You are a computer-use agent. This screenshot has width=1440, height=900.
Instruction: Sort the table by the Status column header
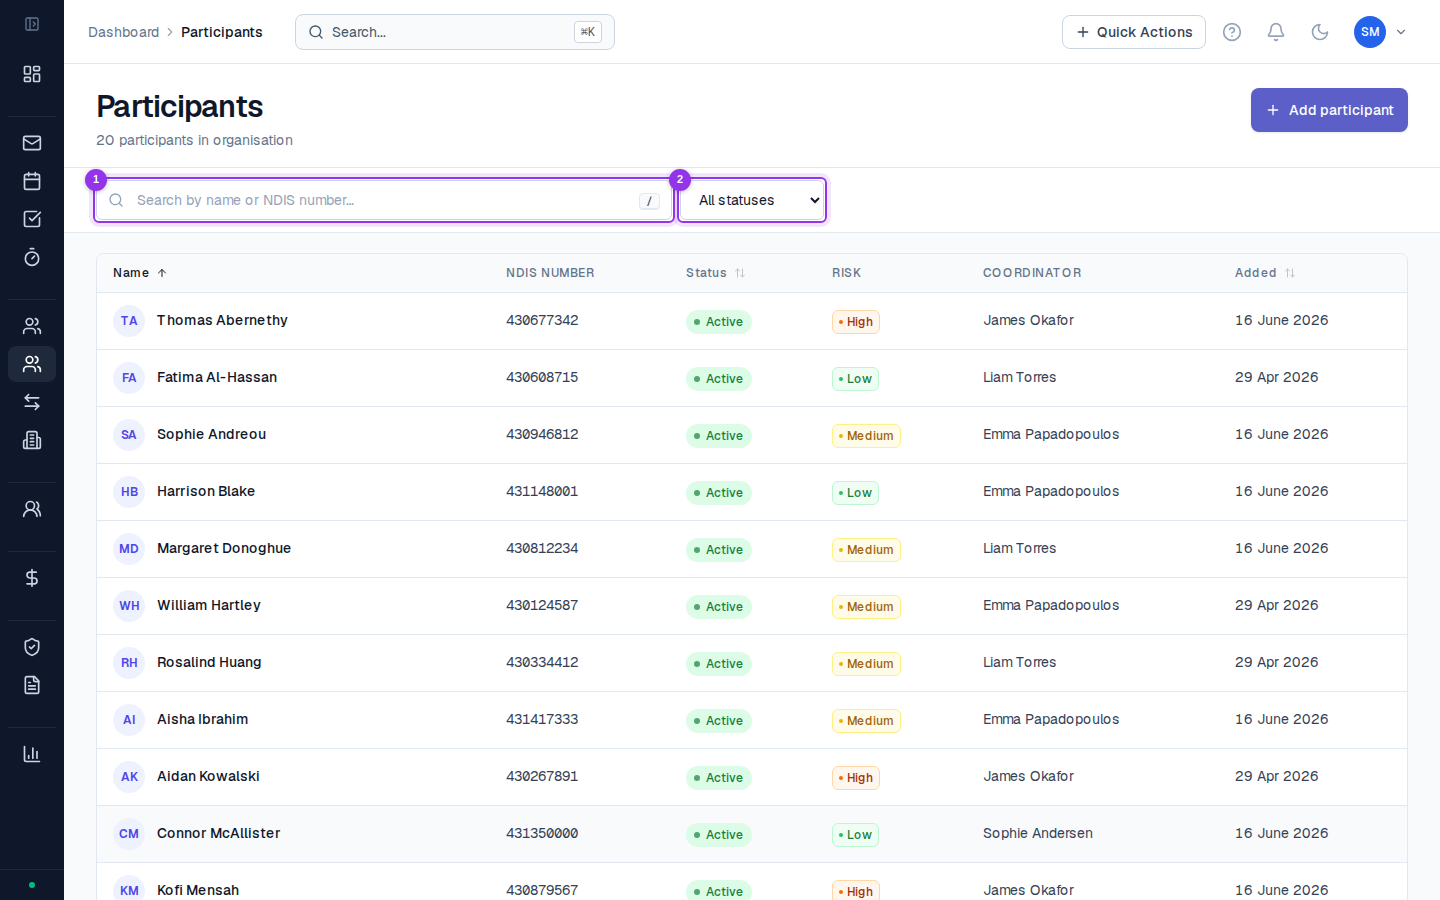click(x=716, y=273)
